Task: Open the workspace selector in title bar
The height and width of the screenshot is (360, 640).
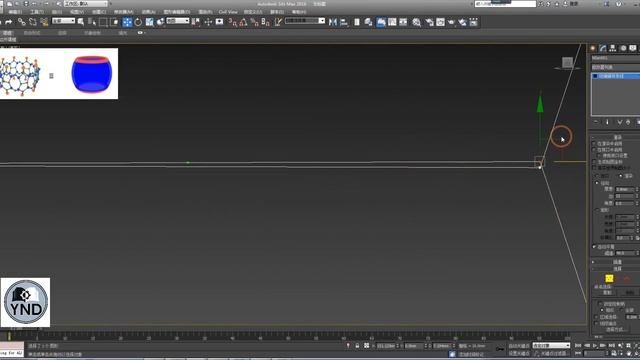Action: point(85,4)
